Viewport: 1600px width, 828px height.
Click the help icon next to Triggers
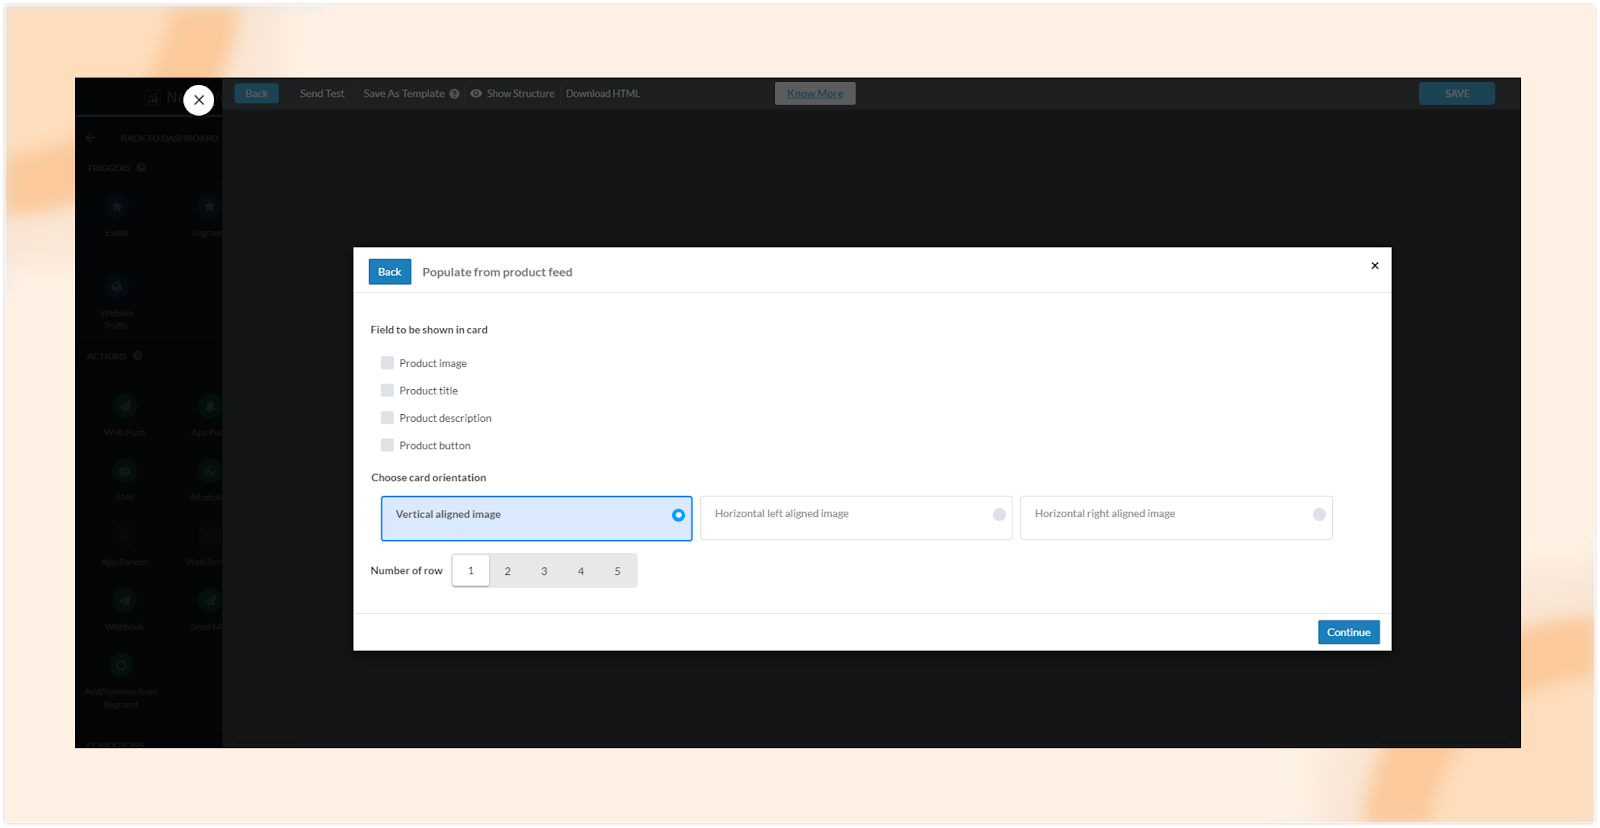pos(141,167)
